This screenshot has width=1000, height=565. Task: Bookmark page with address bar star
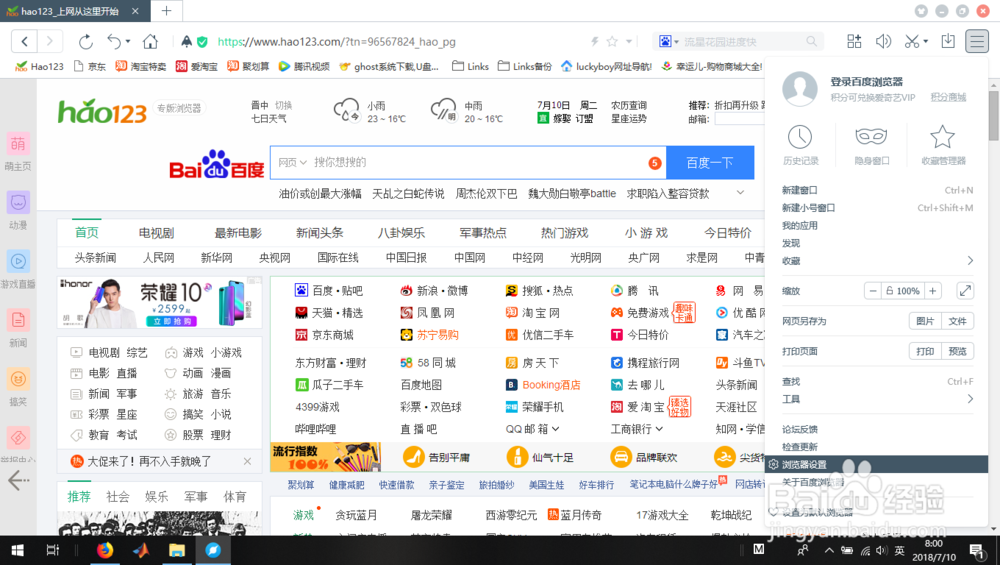612,41
